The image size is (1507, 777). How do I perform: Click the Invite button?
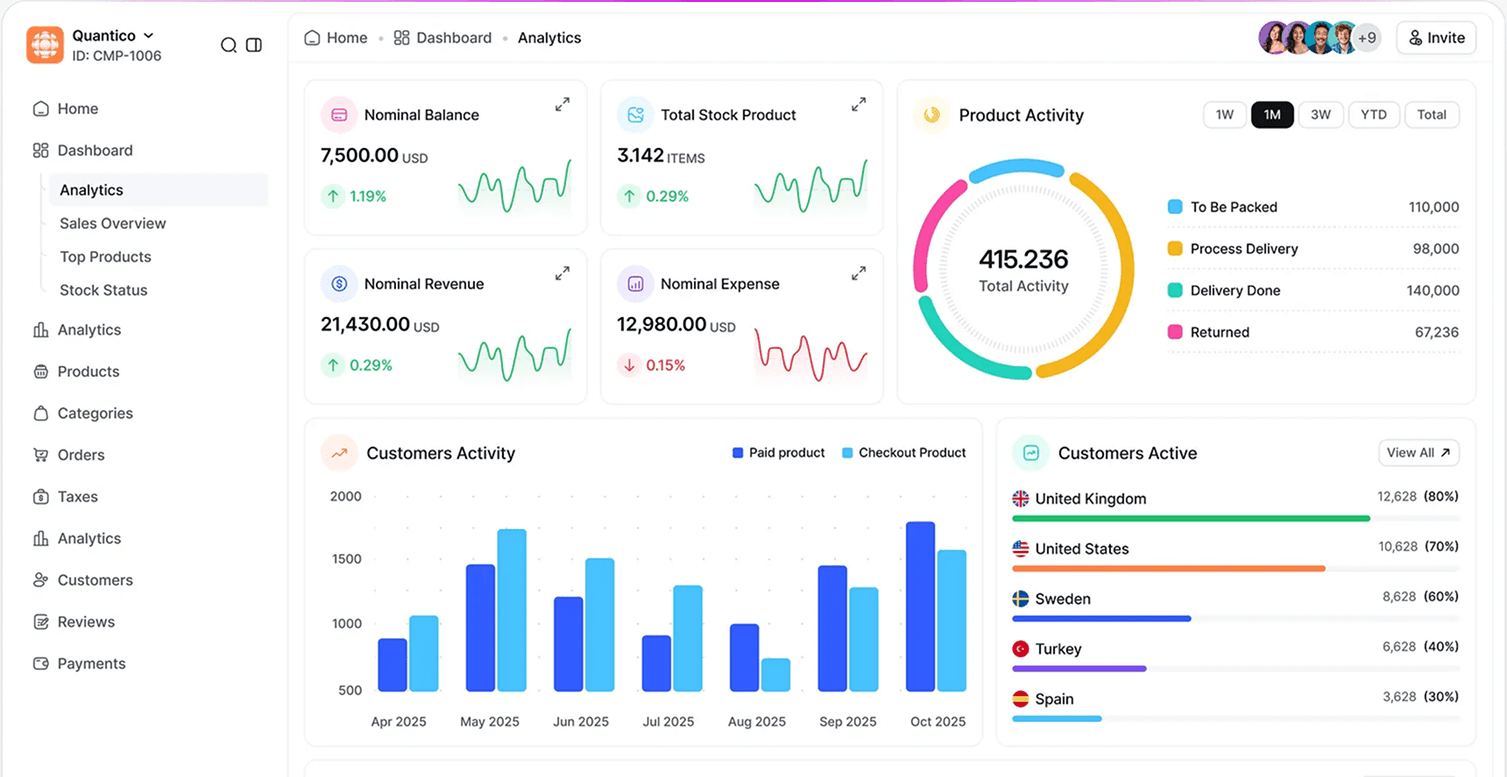click(x=1436, y=38)
